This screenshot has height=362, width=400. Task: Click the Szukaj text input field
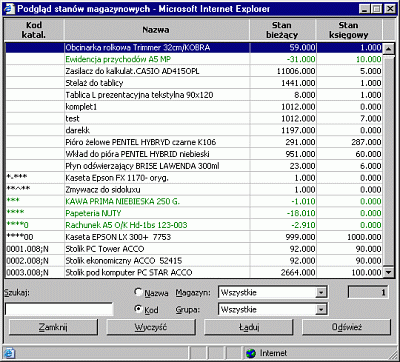pos(59,309)
